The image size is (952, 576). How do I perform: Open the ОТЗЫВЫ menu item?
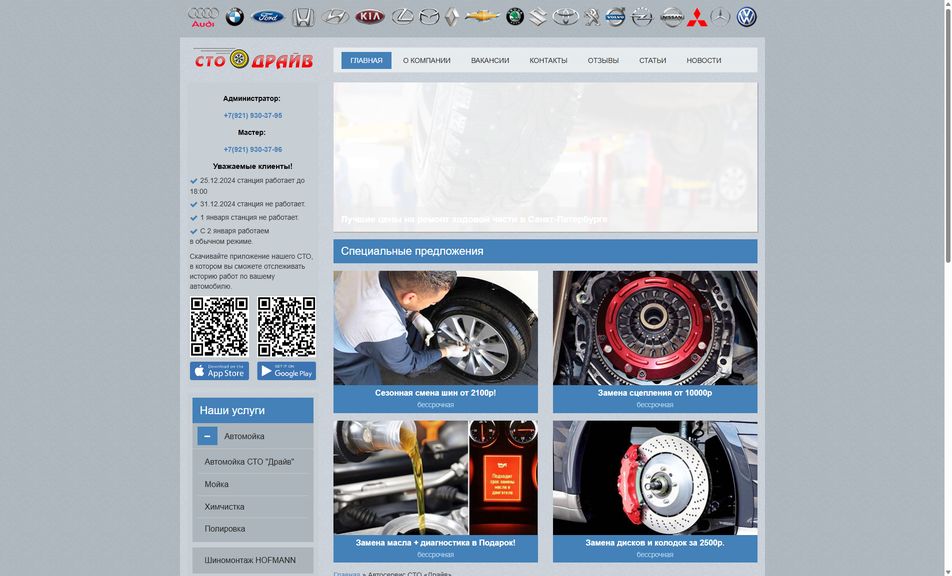(x=603, y=60)
